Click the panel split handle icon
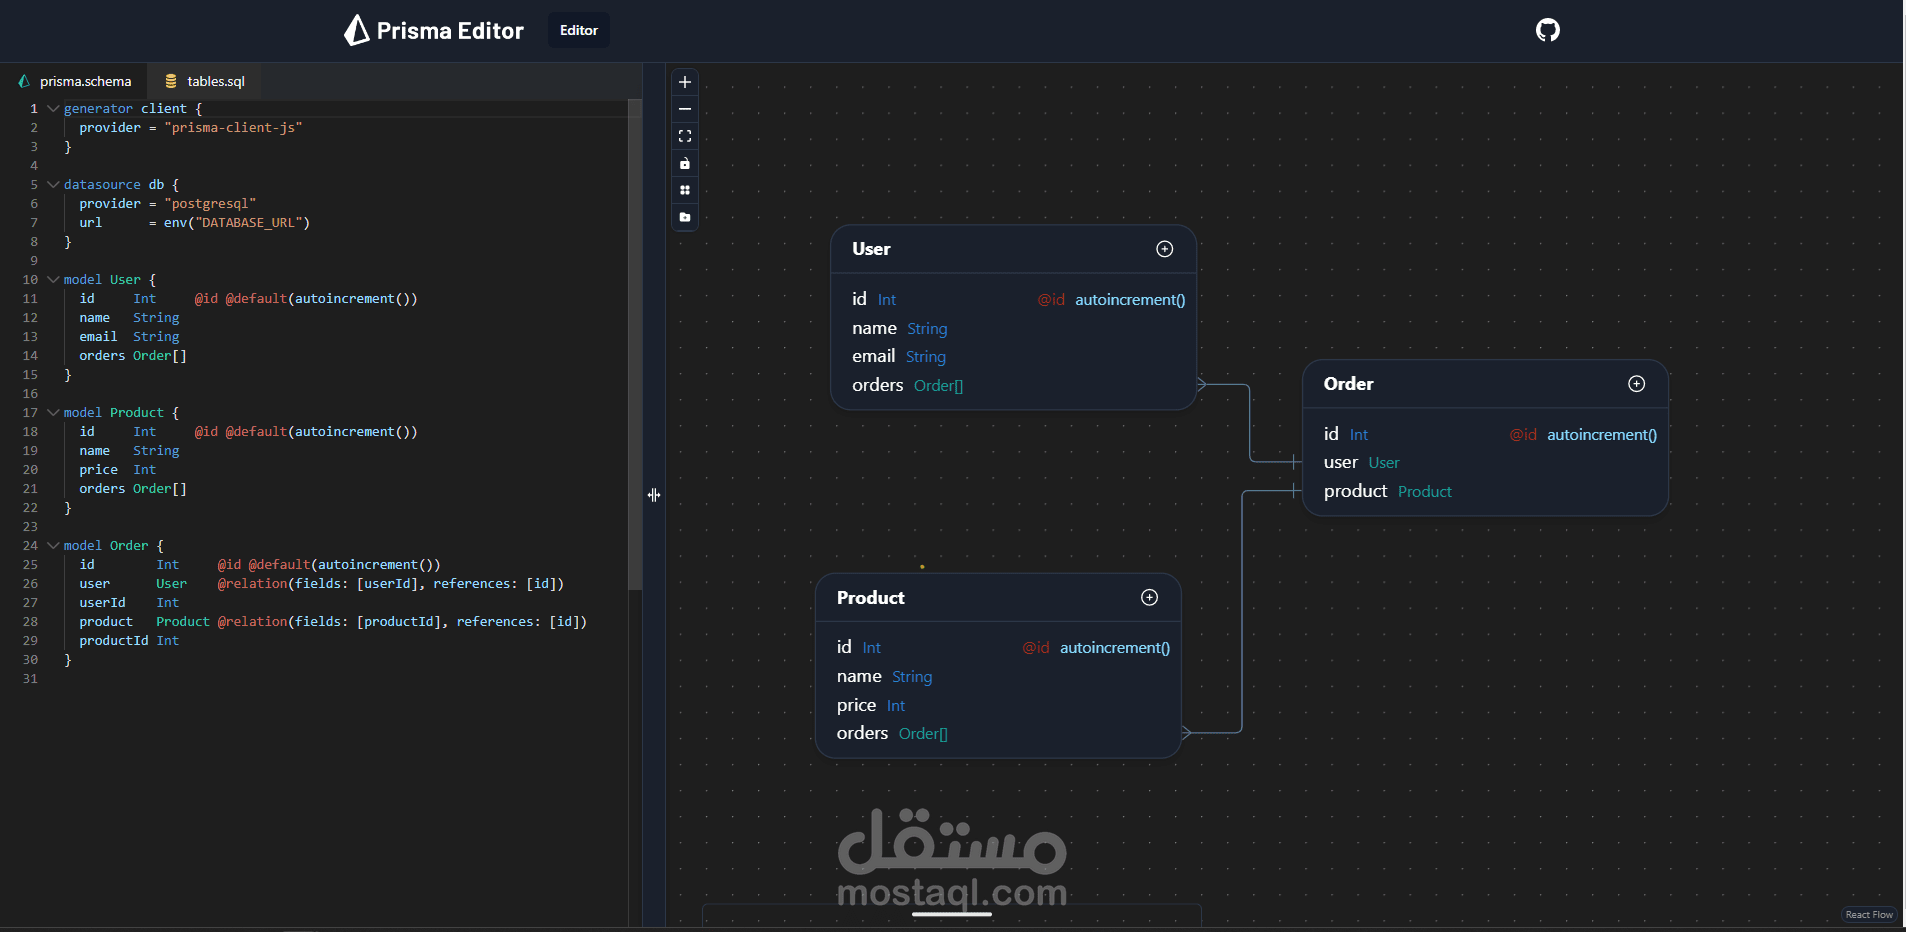This screenshot has height=932, width=1906. 654,495
